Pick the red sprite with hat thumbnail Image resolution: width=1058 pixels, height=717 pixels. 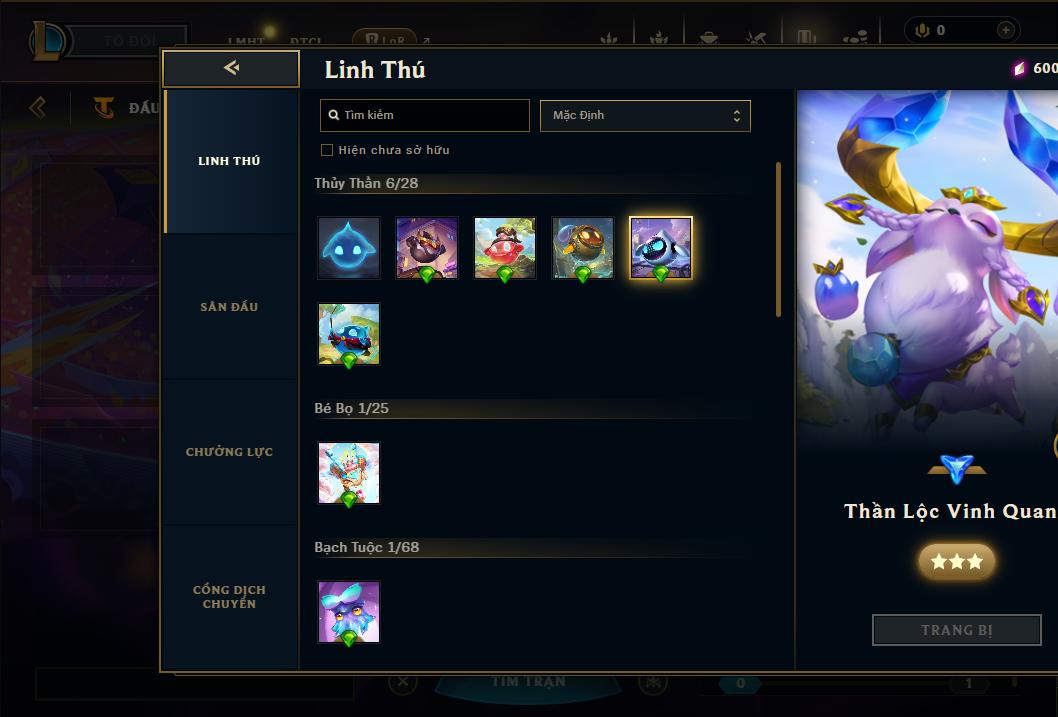coord(505,248)
